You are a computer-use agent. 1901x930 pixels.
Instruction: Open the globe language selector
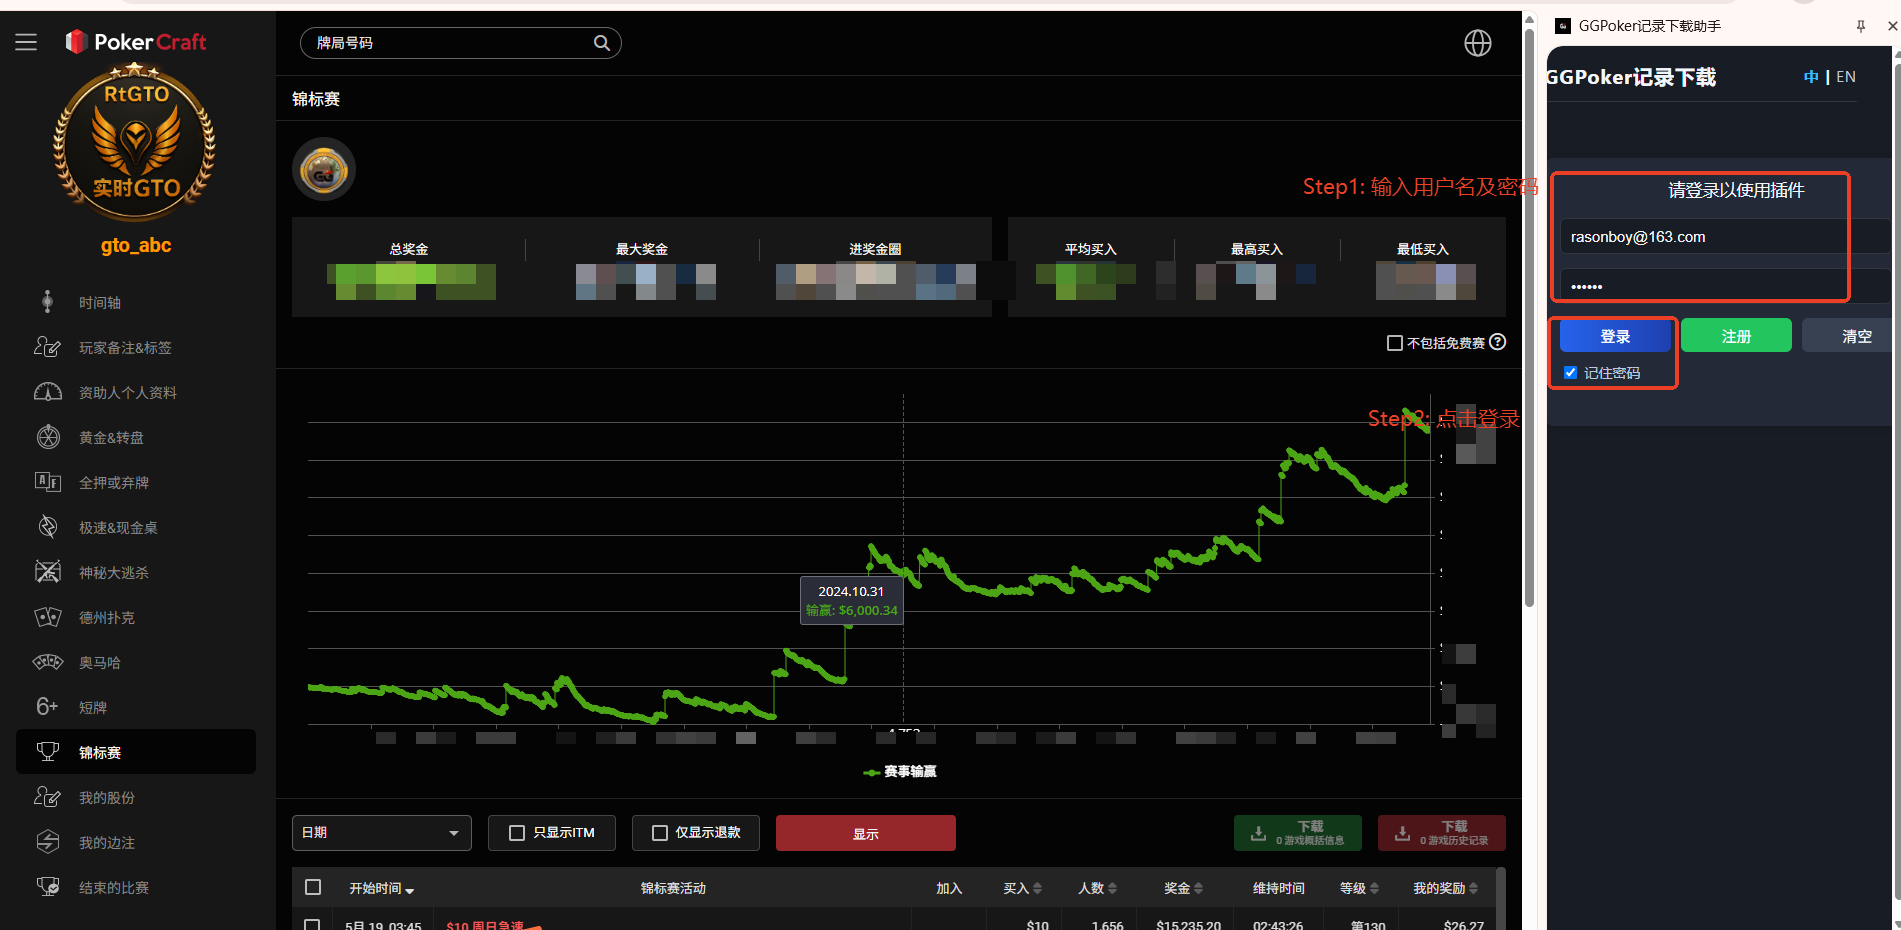pos(1477,43)
